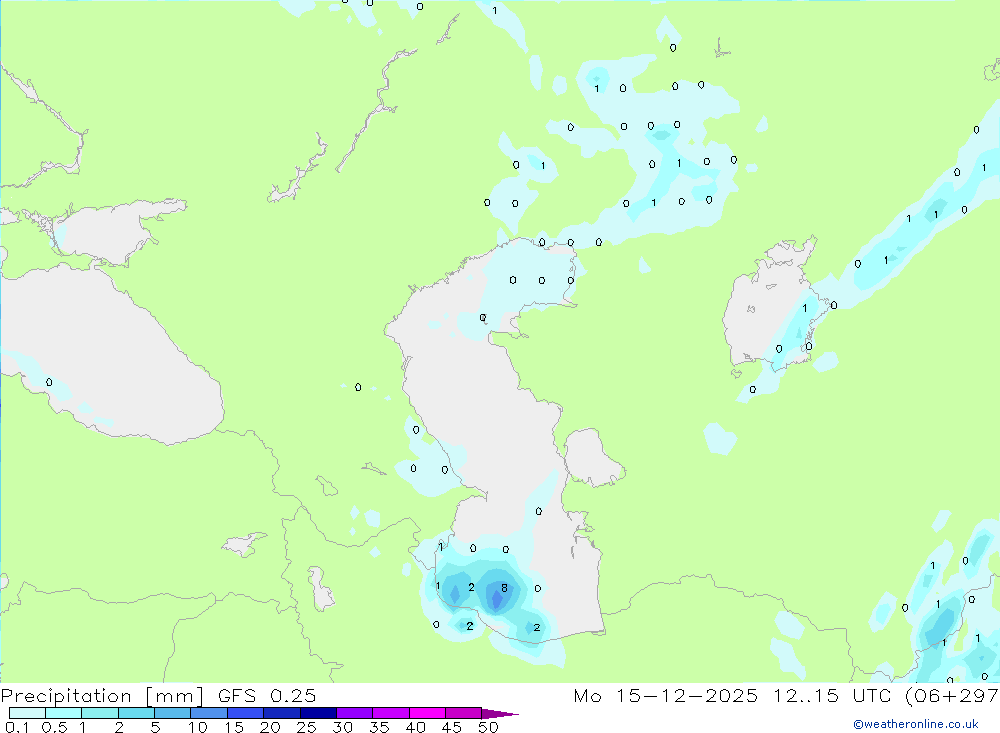Select the '12..15 UTC' time text
Image resolution: width=1000 pixels, height=733 pixels.
[x=832, y=695]
